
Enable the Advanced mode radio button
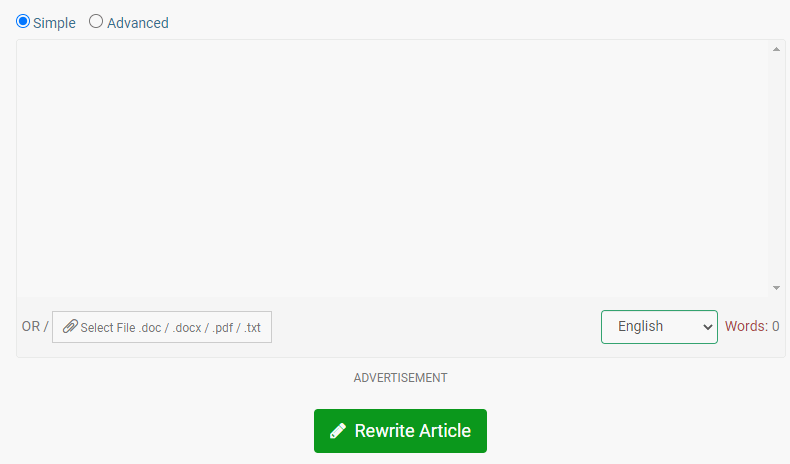(96, 21)
